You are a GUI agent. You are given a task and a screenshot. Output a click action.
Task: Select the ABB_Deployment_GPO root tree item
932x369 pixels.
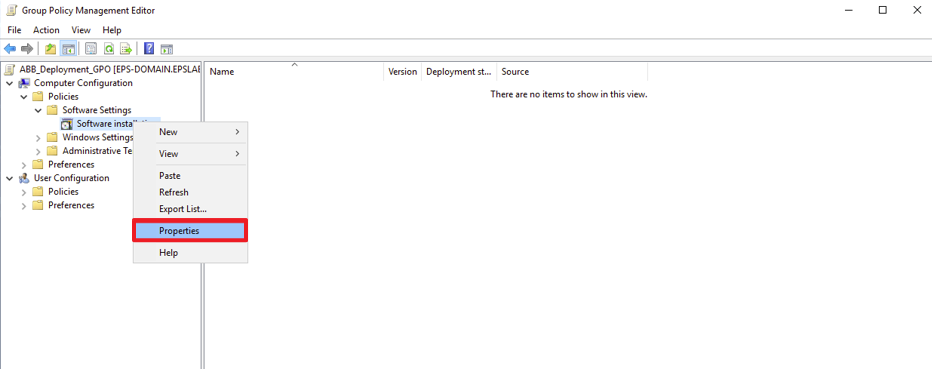coord(110,70)
